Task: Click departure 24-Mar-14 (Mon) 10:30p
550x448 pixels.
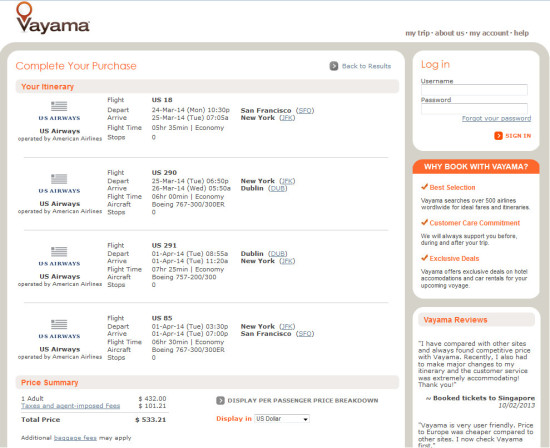Action: point(190,110)
